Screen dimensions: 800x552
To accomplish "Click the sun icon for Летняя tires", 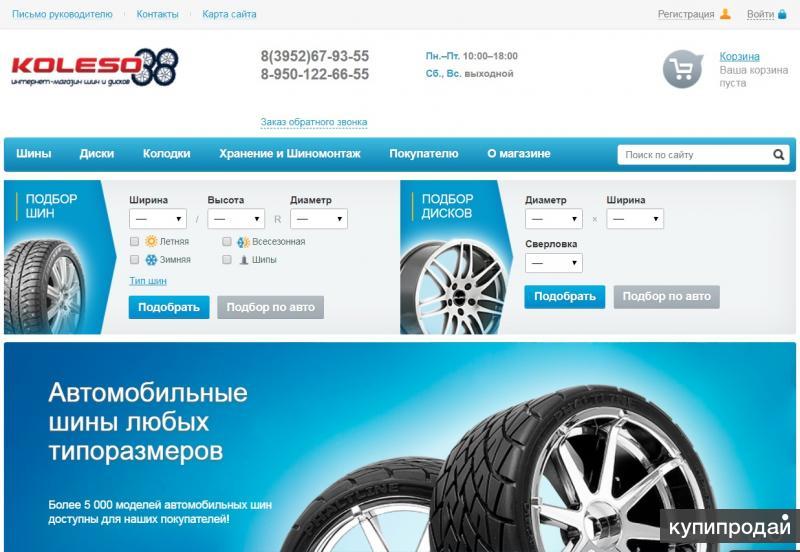I will point(151,241).
